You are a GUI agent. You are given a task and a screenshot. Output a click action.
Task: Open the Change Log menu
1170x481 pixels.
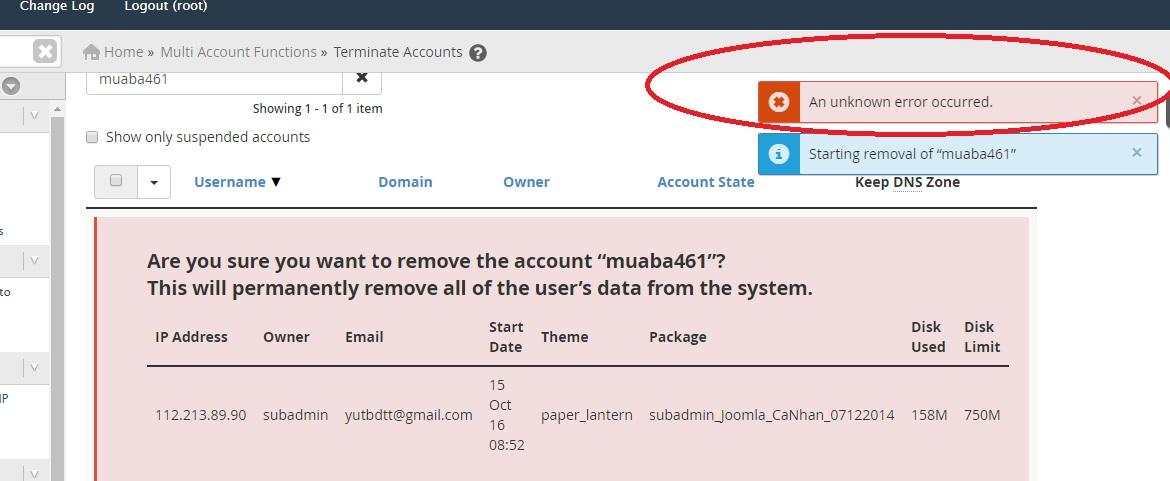[57, 7]
